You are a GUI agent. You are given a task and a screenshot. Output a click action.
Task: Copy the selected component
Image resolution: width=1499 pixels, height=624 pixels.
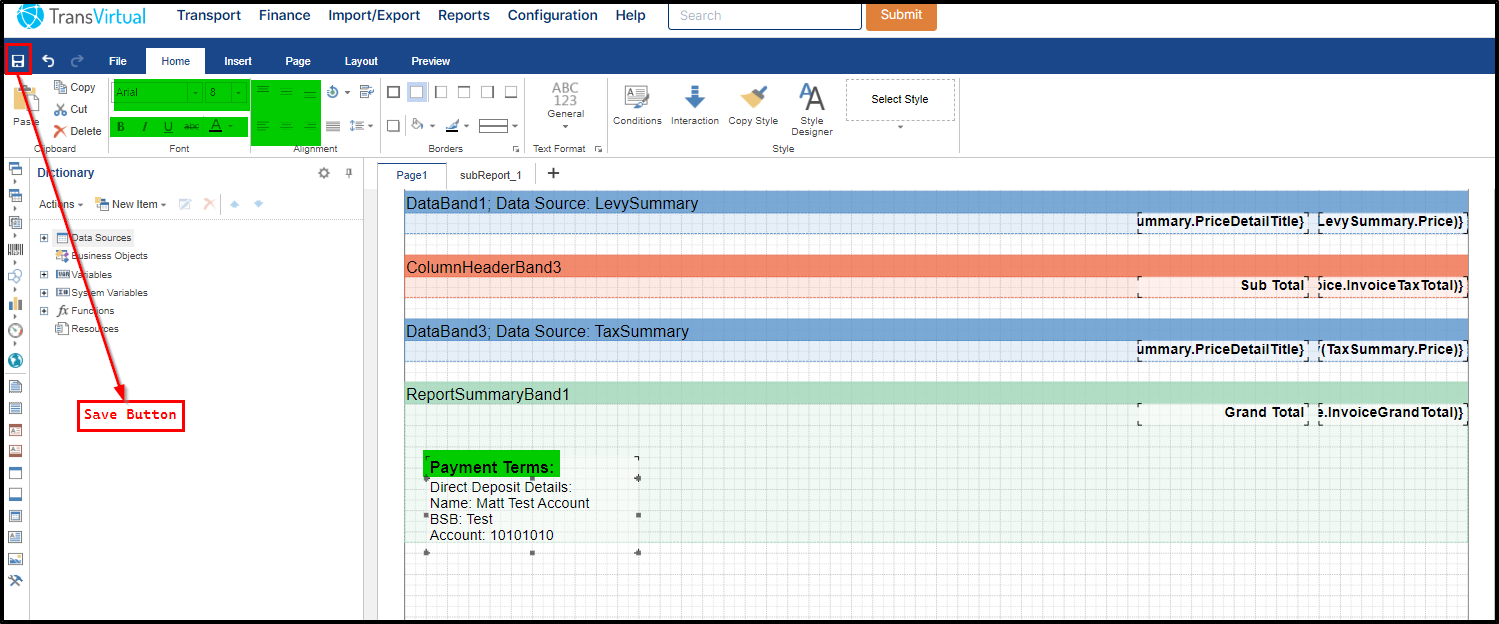point(75,87)
